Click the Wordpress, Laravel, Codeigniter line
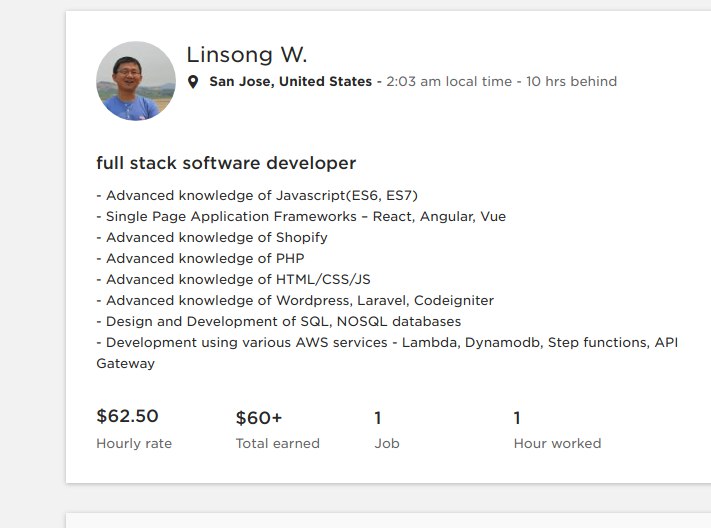Screen dimensions: 711x528 pos(295,300)
